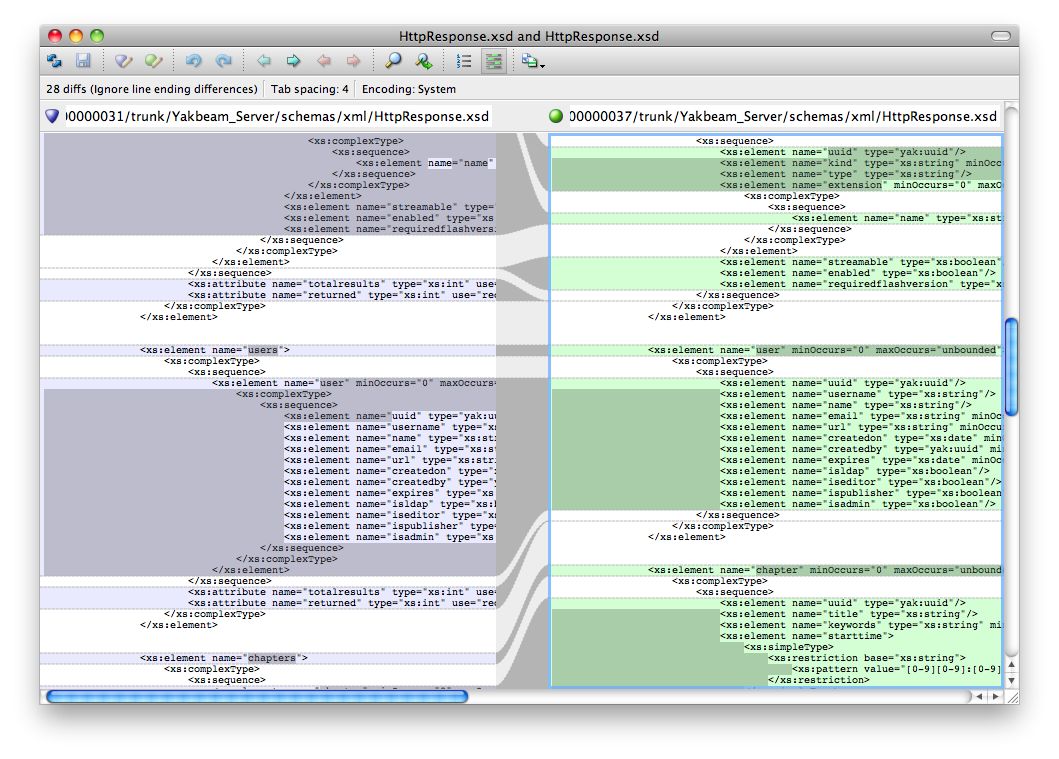Click the window title 'HttpResponse.xsd and HttpResponse.xsd'
The width and height of the screenshot is (1059, 759).
point(529,36)
